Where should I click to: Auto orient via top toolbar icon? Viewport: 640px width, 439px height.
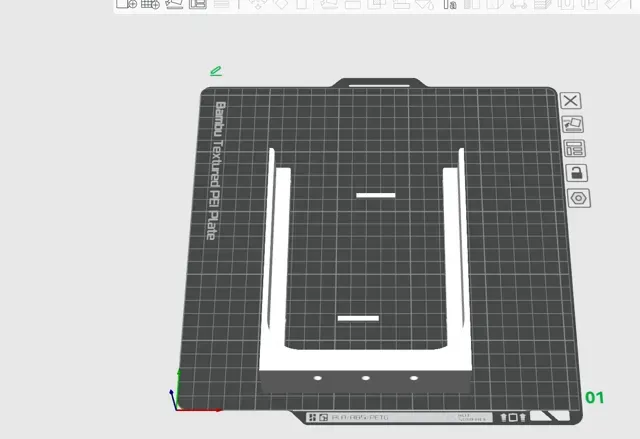[174, 4]
